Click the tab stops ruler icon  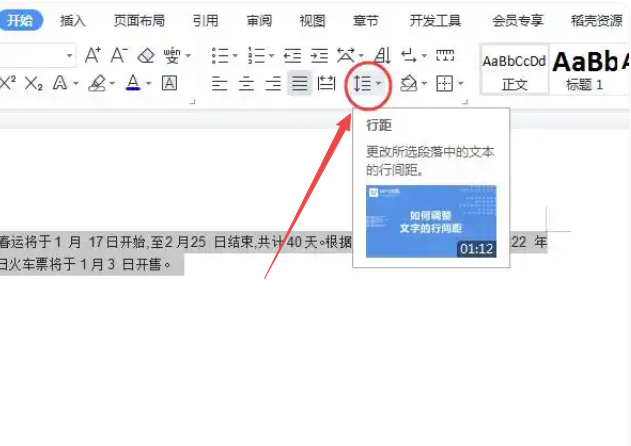[x=445, y=55]
